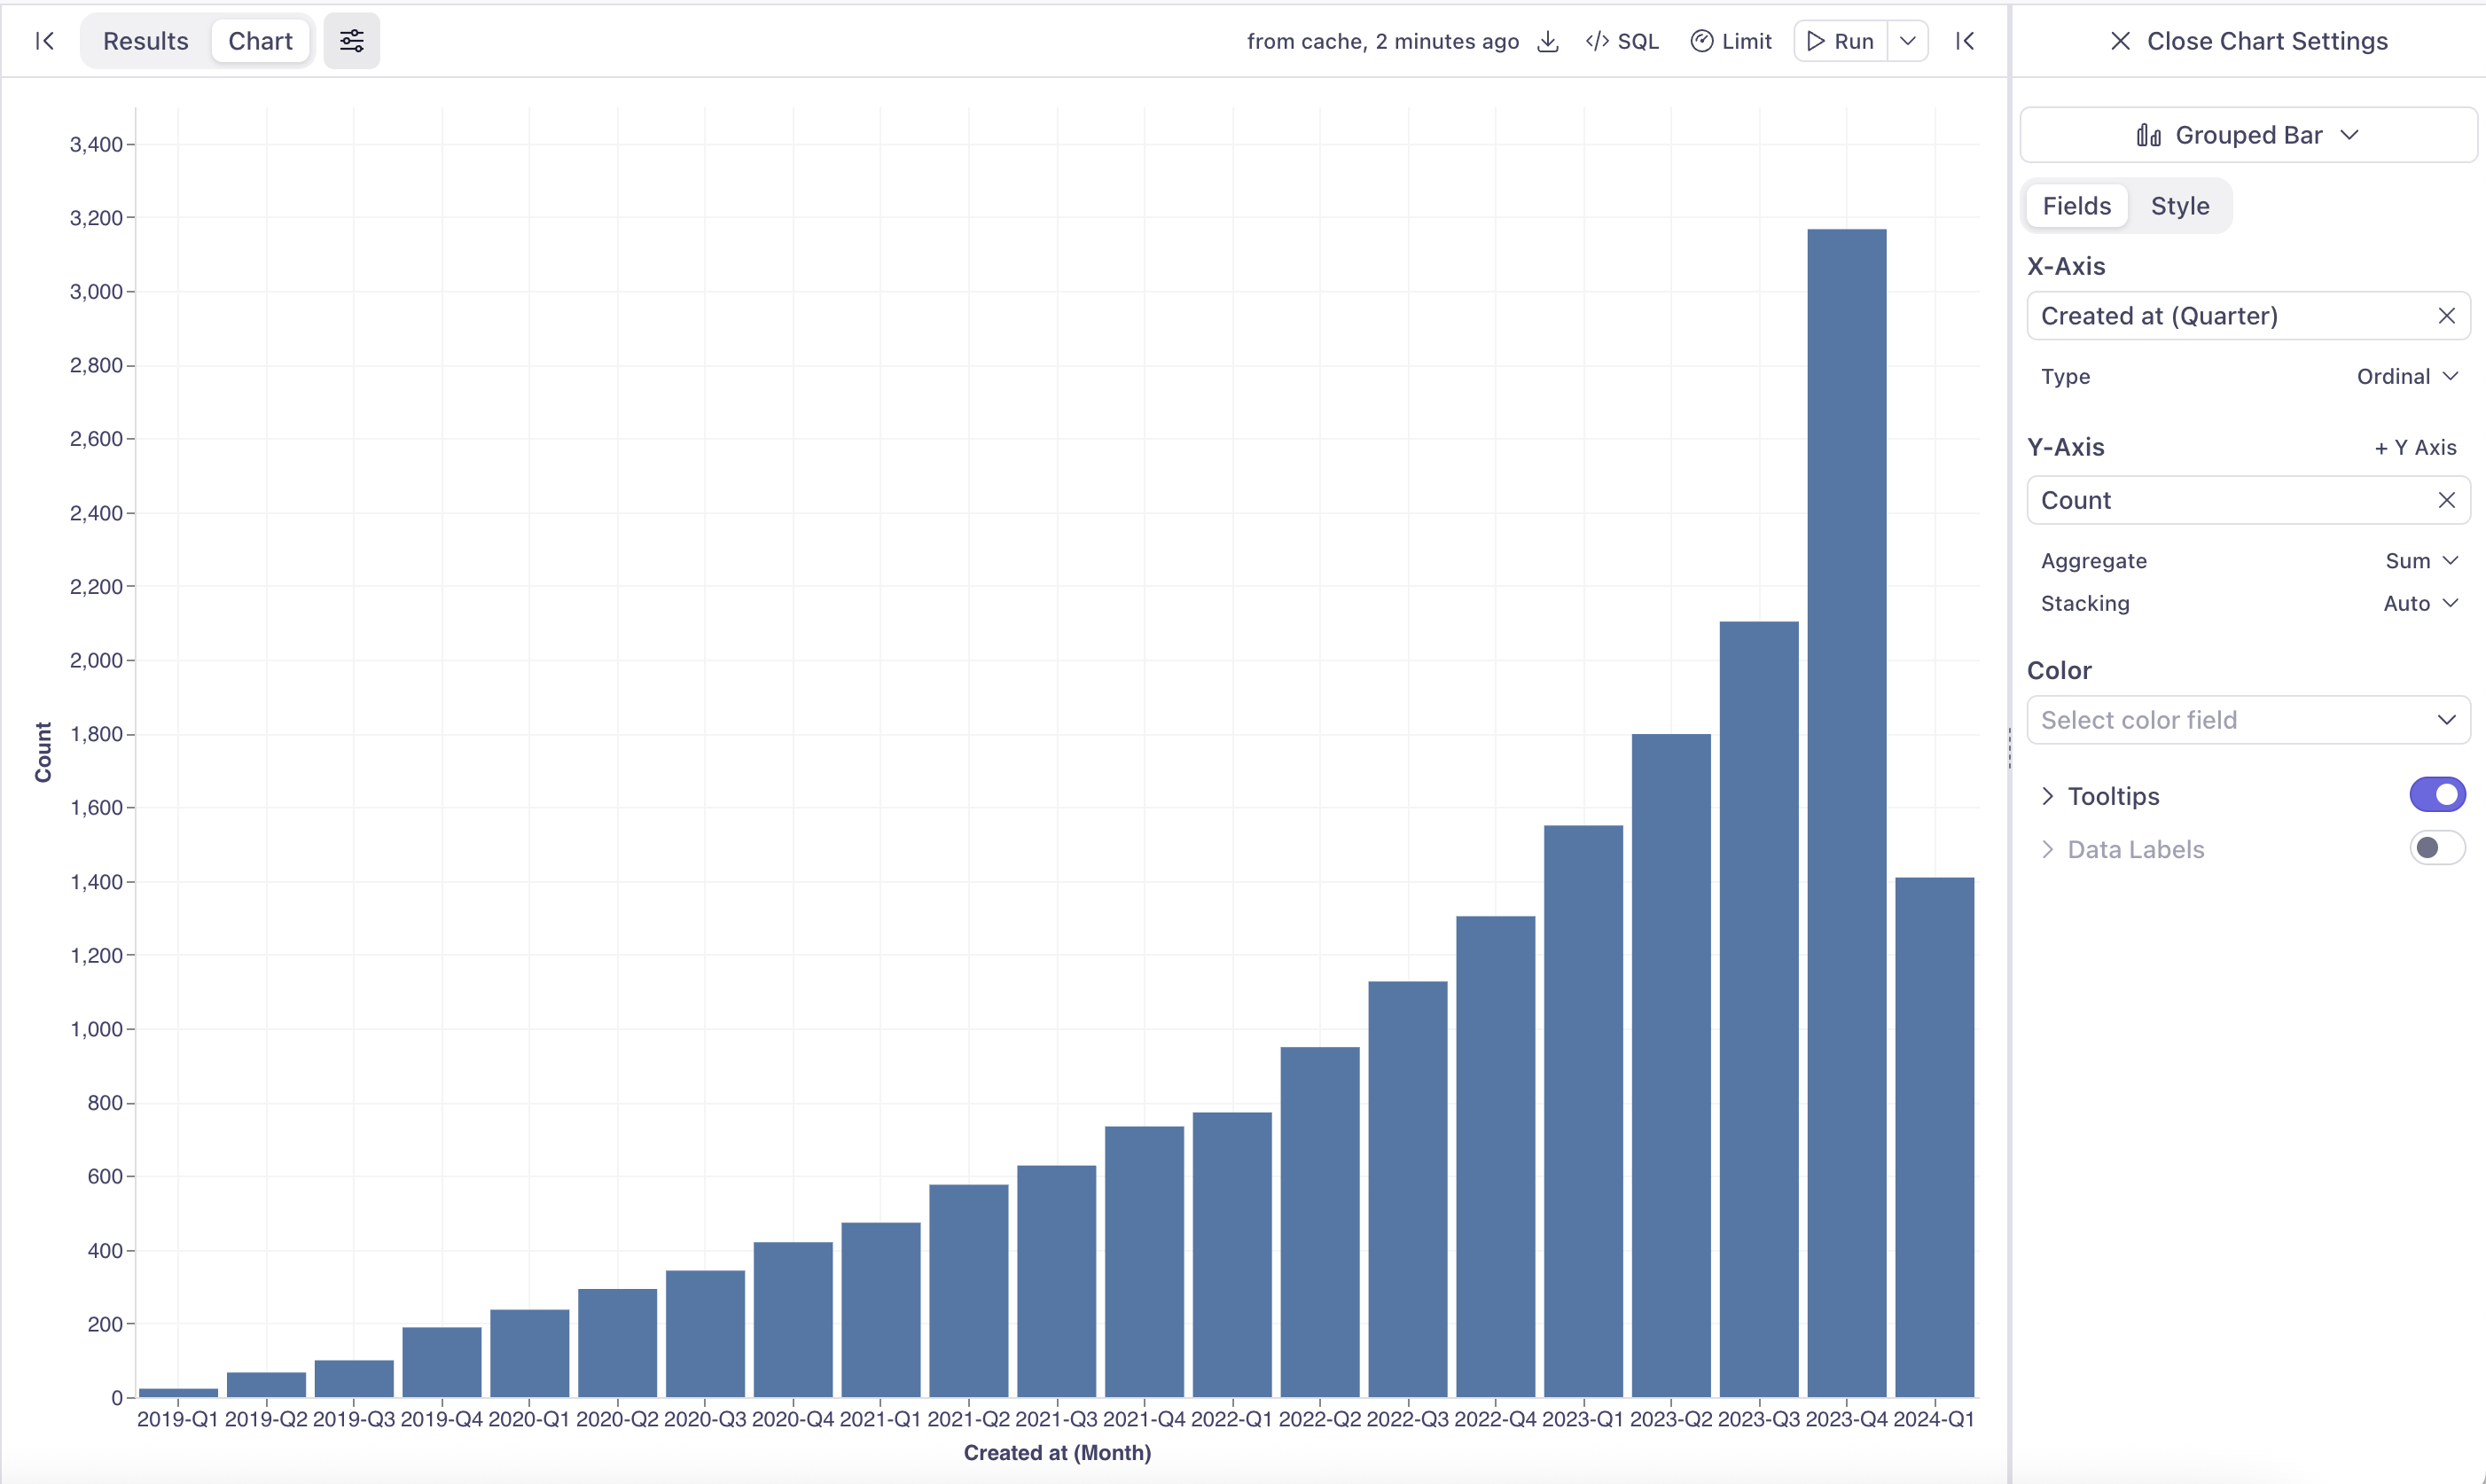Click the Limit gauge button
Screen dimensions: 2486x1484
click(x=1730, y=41)
